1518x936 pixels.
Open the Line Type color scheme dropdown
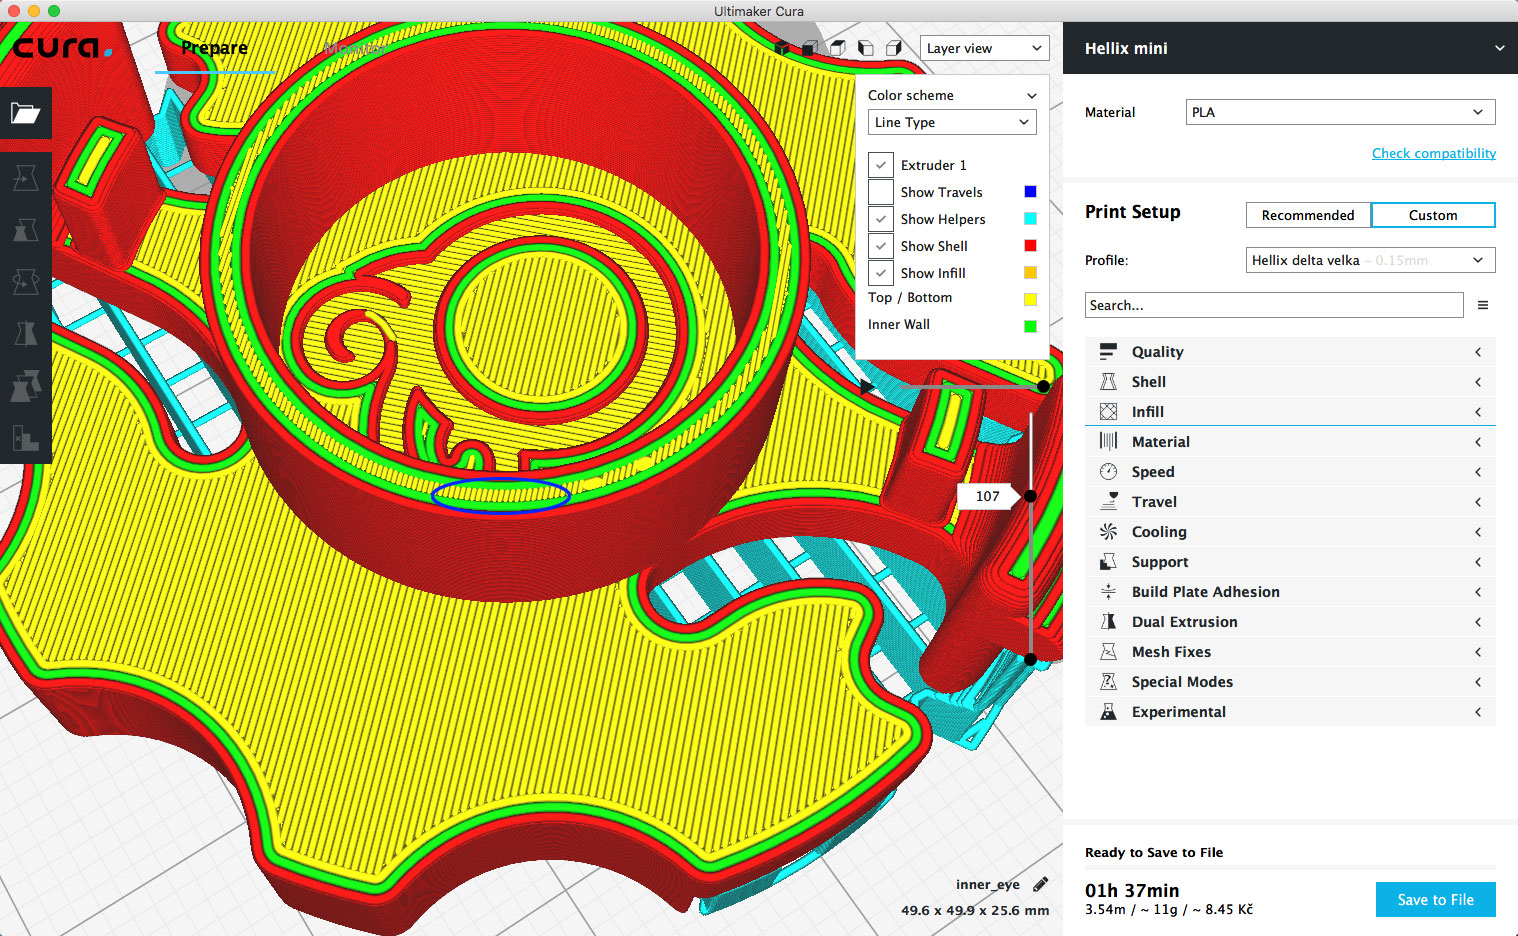pyautogui.click(x=951, y=122)
